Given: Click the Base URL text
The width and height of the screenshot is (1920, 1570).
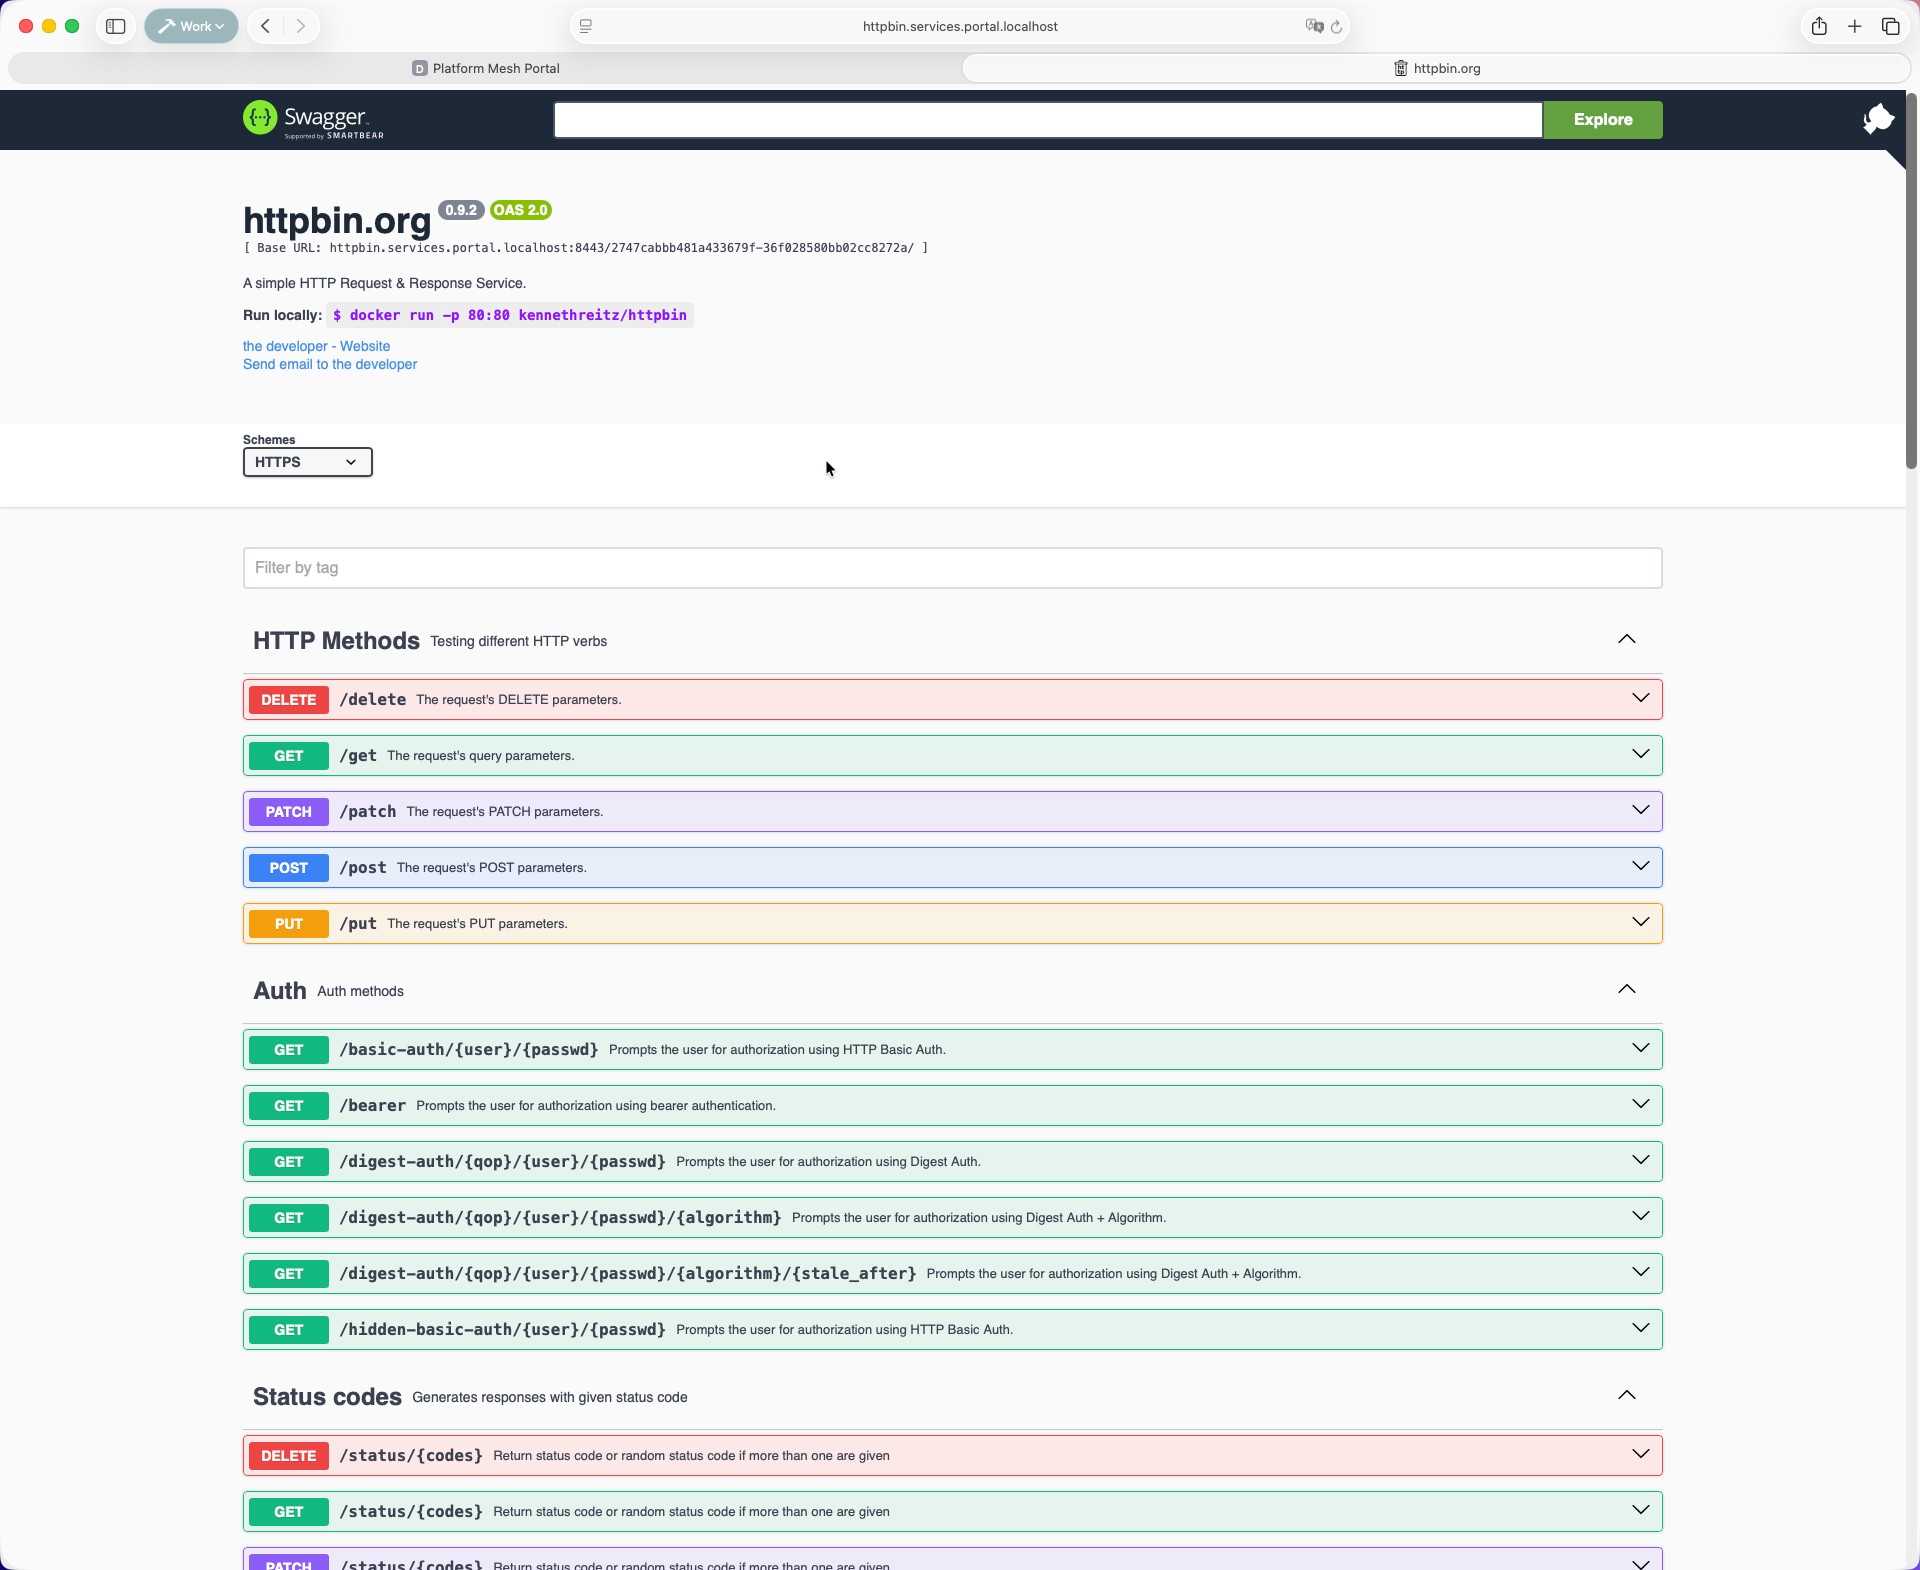Looking at the screenshot, I should click(x=586, y=248).
